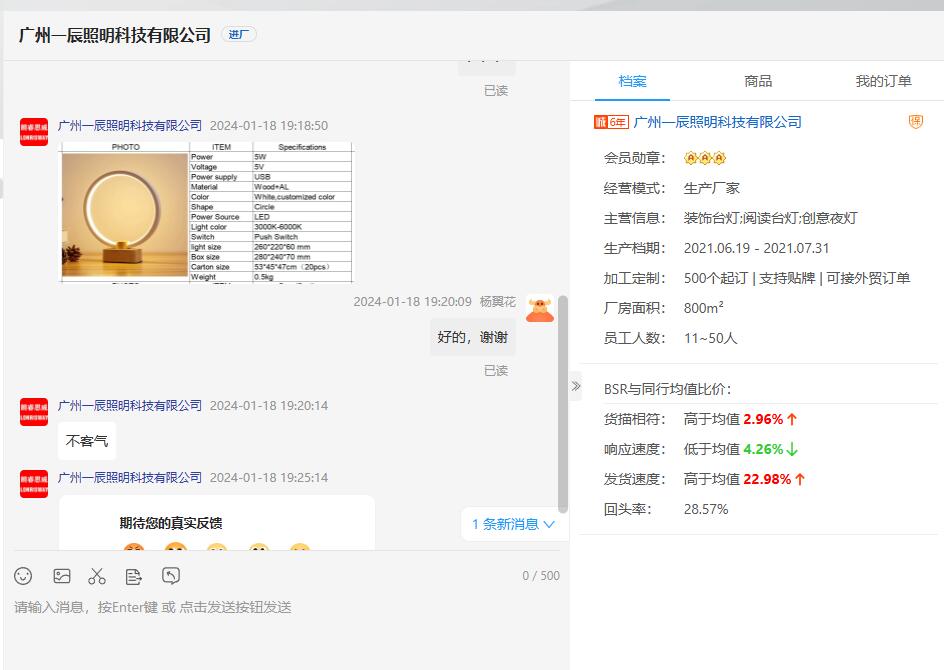Image resolution: width=944 pixels, height=670 pixels.
Task: Collapse the right info panel with double-chevron
Action: 575,386
